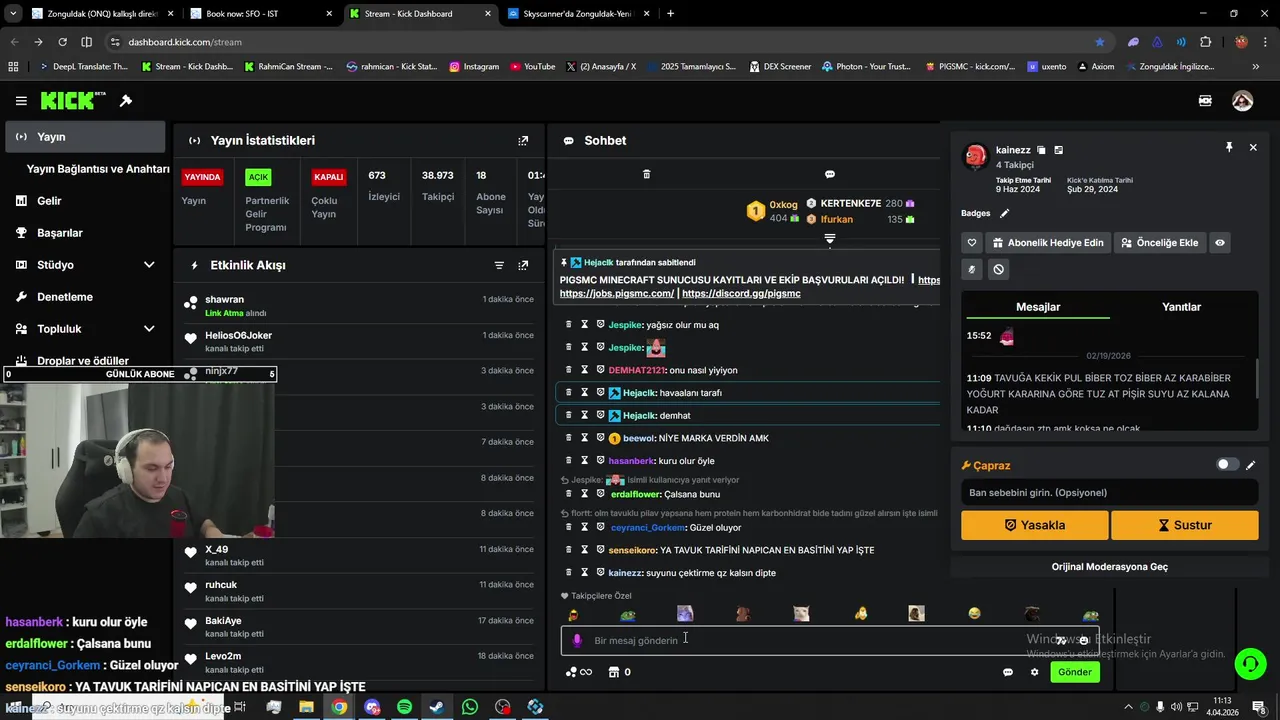Viewport: 1280px width, 720px height.
Task: Bookmark page with star in address bar
Action: coord(1100,42)
